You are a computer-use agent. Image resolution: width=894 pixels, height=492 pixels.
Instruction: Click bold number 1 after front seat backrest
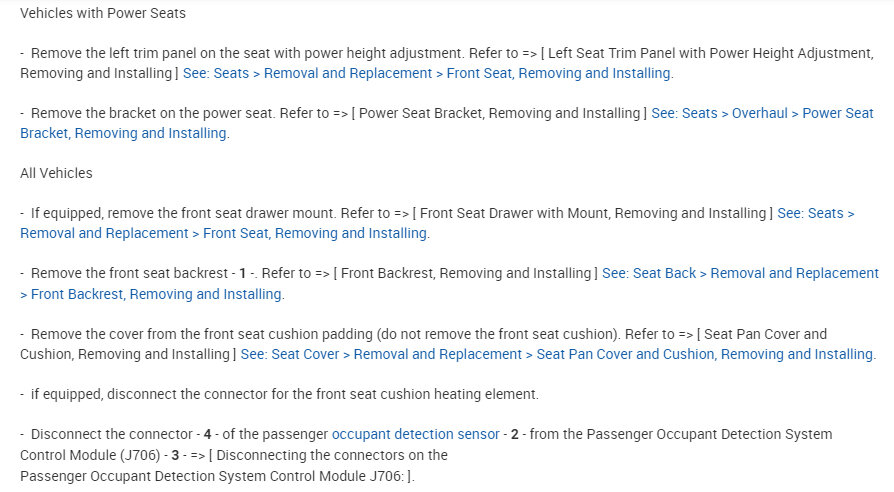(242, 273)
